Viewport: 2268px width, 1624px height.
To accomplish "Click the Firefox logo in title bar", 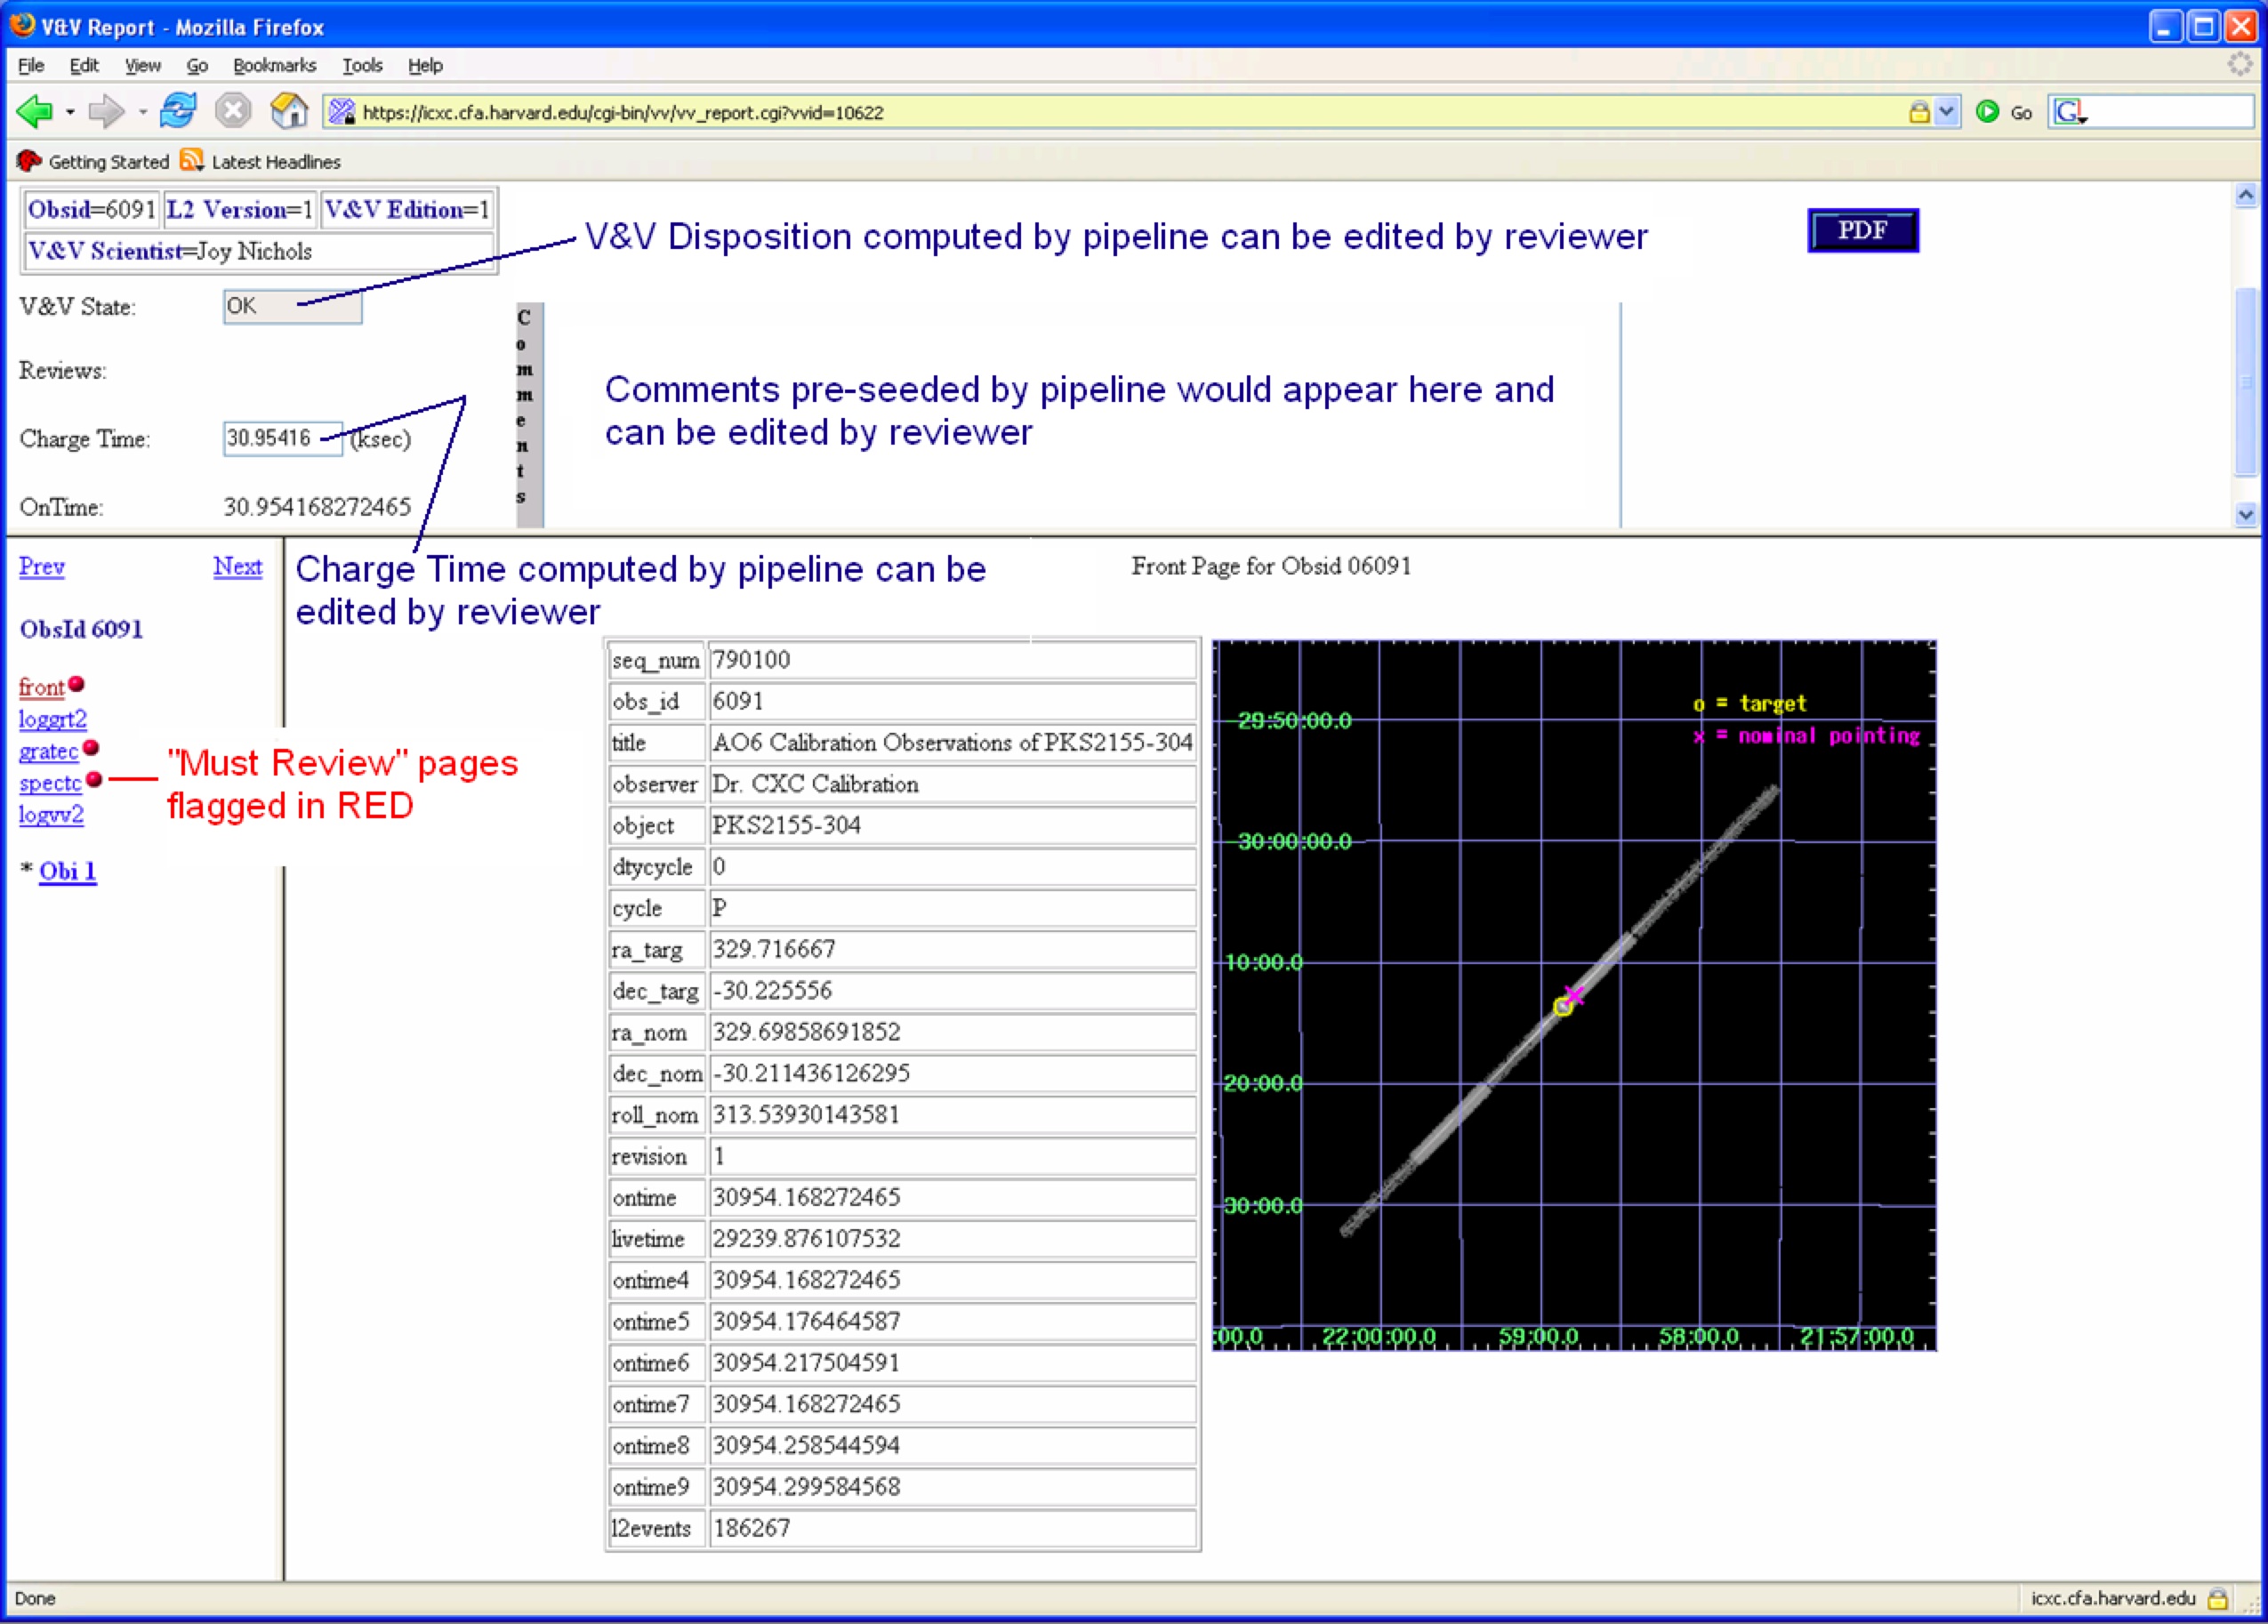I will [22, 25].
